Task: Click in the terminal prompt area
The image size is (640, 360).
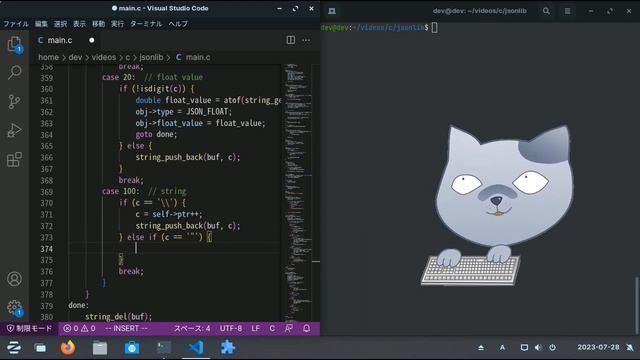Action: [x=434, y=27]
